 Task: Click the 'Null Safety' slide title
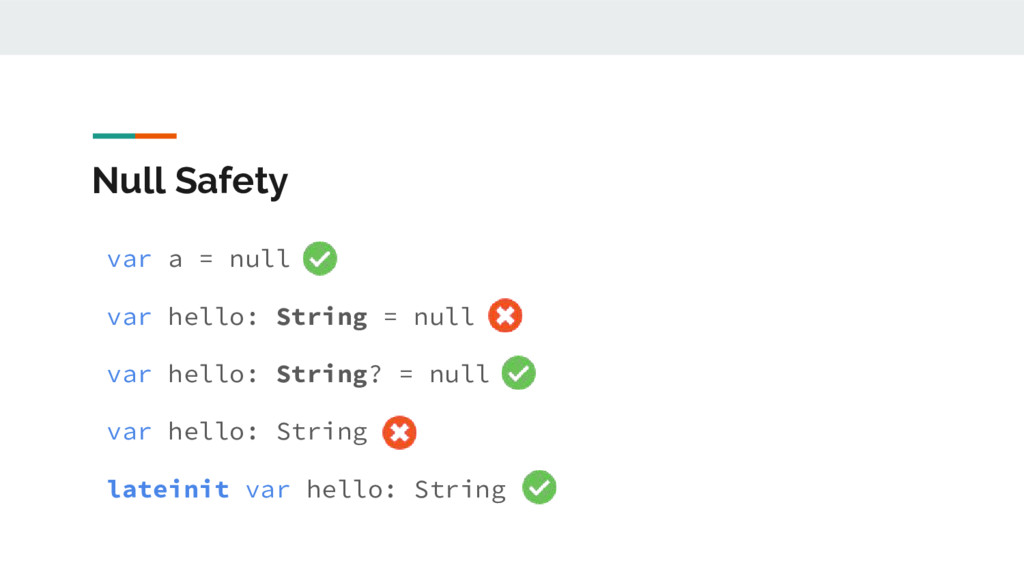tap(189, 181)
